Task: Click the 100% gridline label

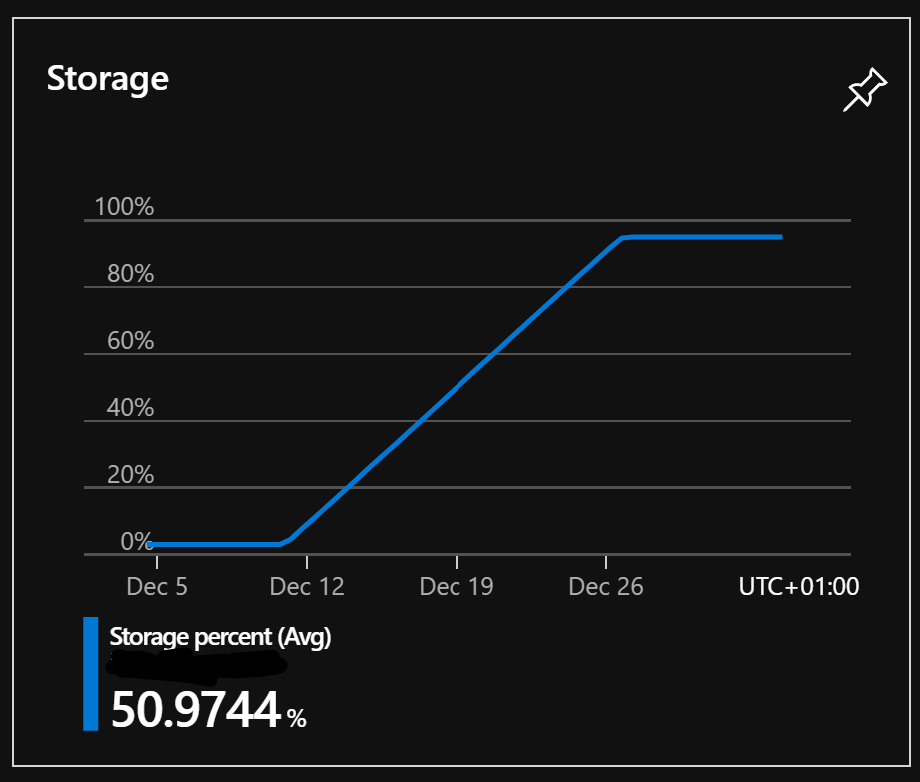Action: pyautogui.click(x=127, y=206)
